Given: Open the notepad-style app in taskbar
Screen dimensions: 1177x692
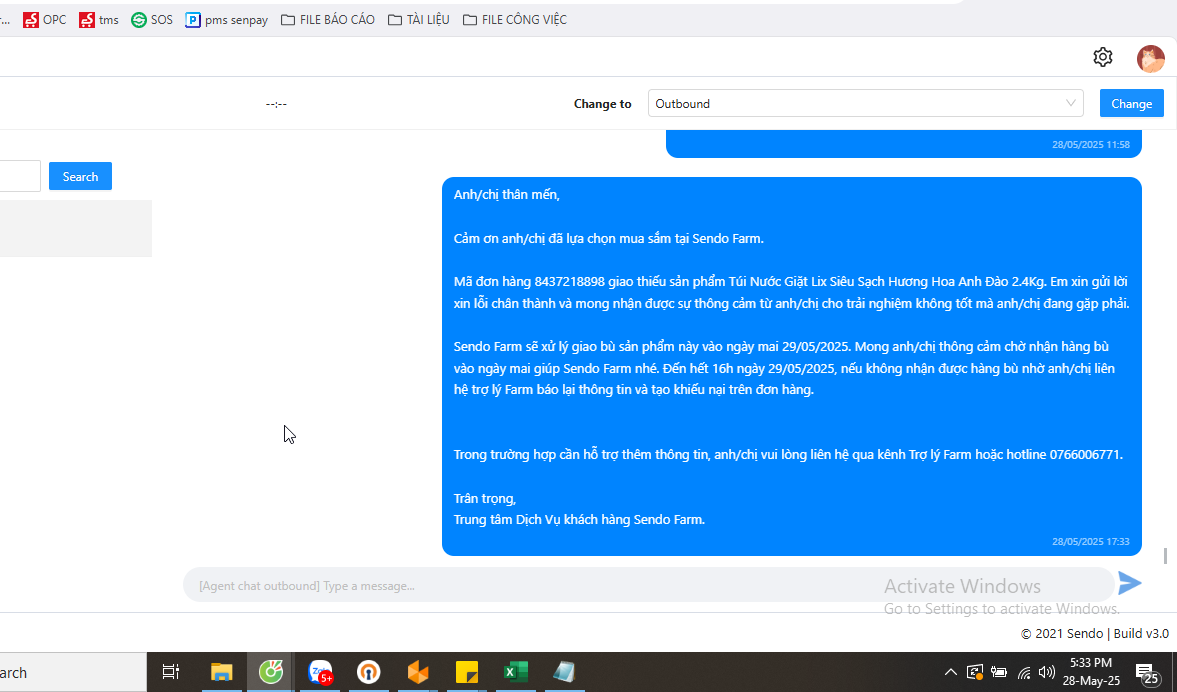Looking at the screenshot, I should tap(564, 672).
